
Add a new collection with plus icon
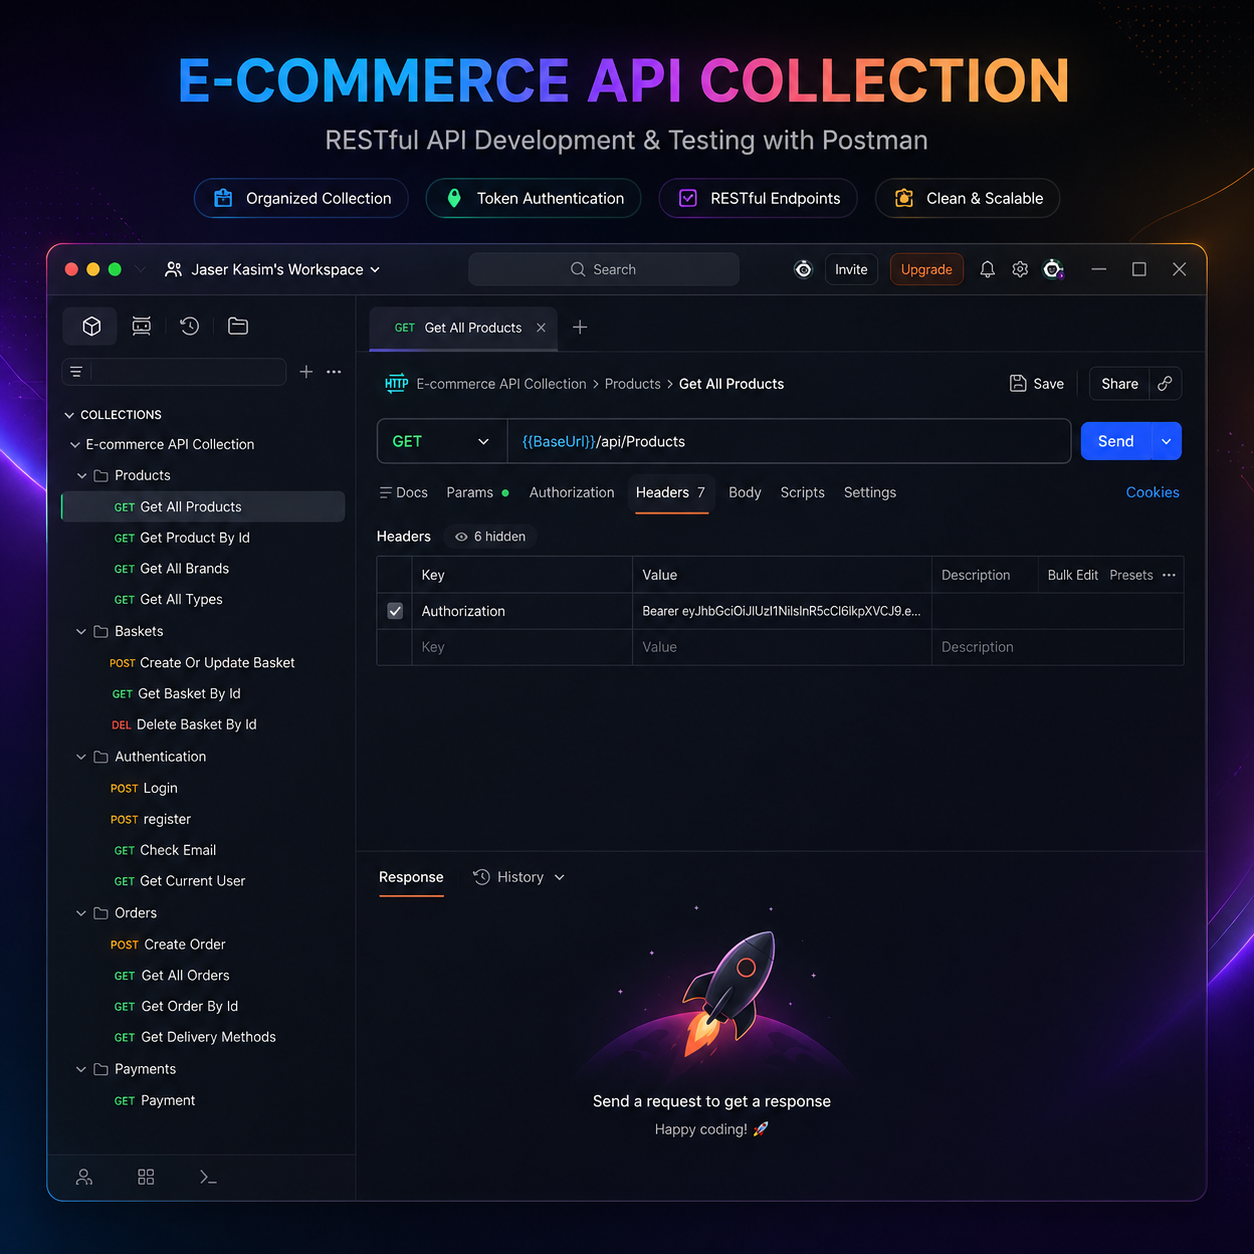click(x=306, y=372)
